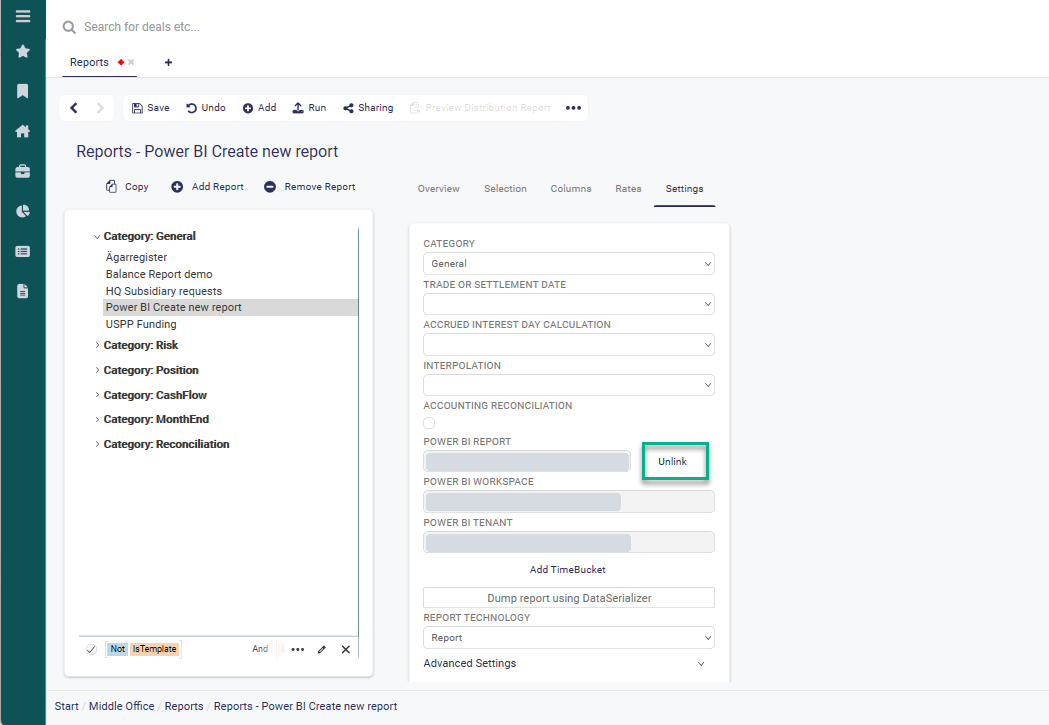Go to home icon in the sidebar
This screenshot has height=725, width=1049.
(x=23, y=131)
